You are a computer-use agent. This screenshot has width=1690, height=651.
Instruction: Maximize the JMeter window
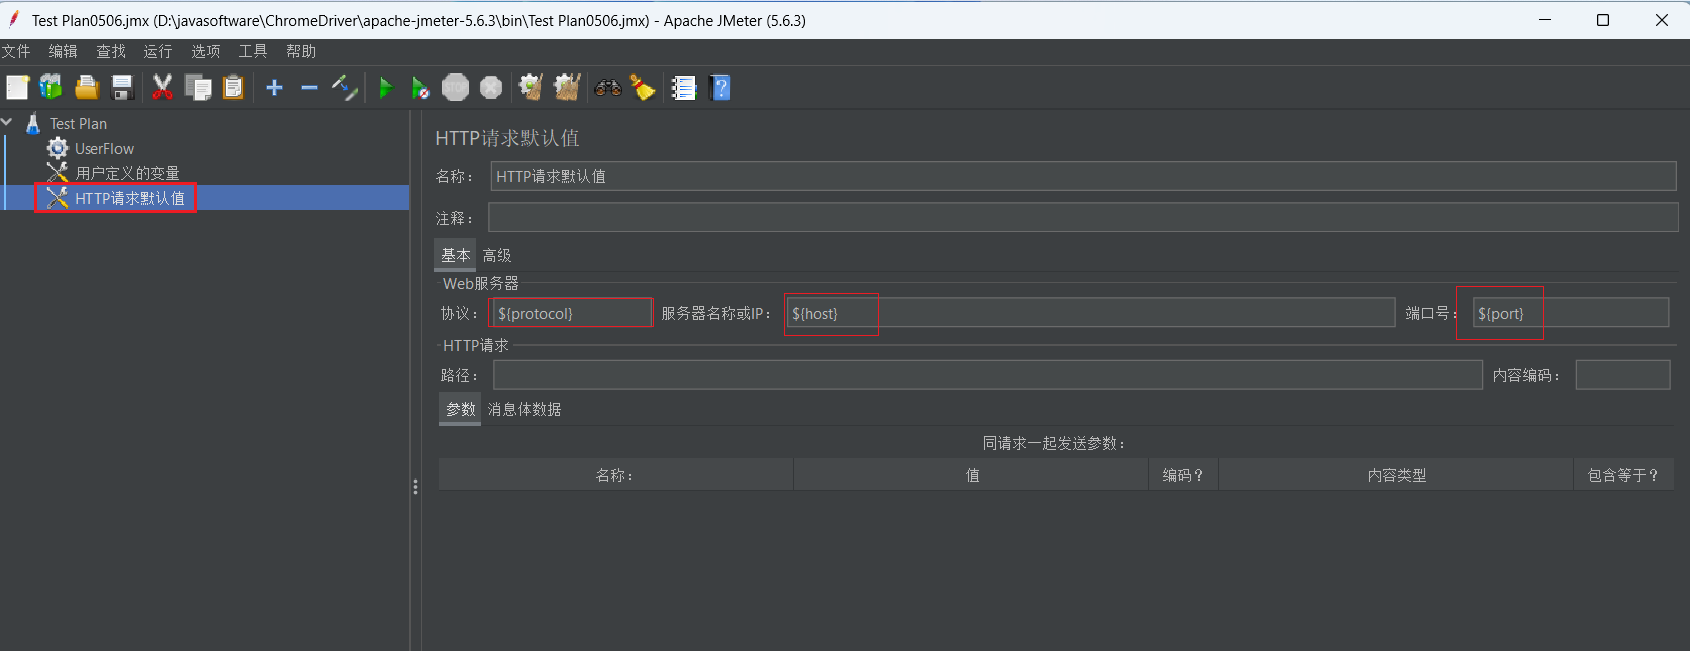[1603, 20]
